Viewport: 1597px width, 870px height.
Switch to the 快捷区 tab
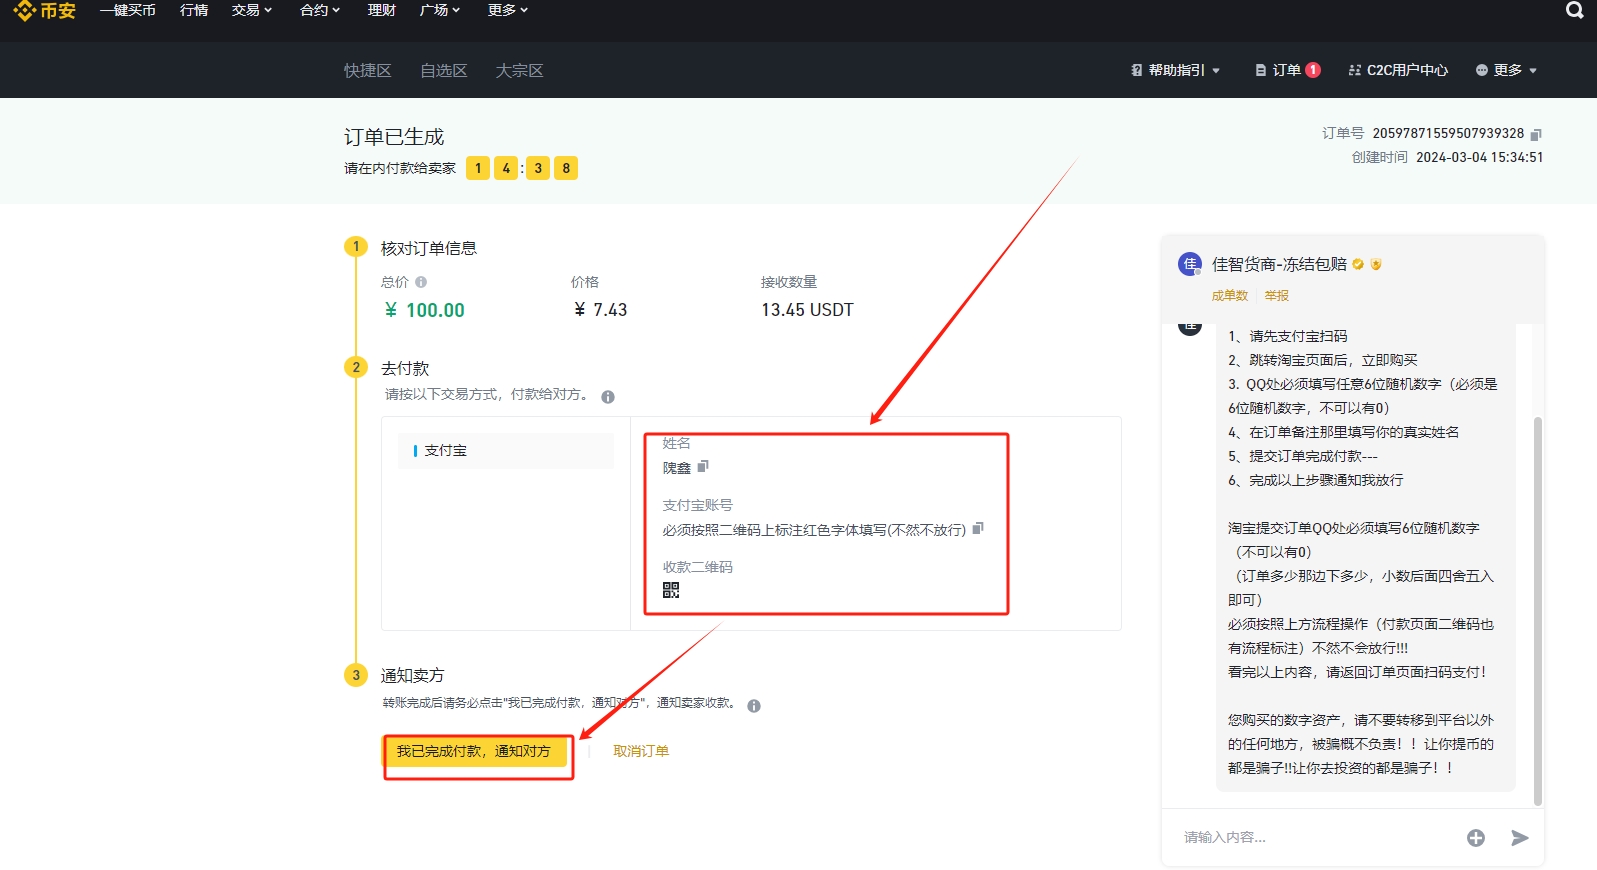point(368,71)
